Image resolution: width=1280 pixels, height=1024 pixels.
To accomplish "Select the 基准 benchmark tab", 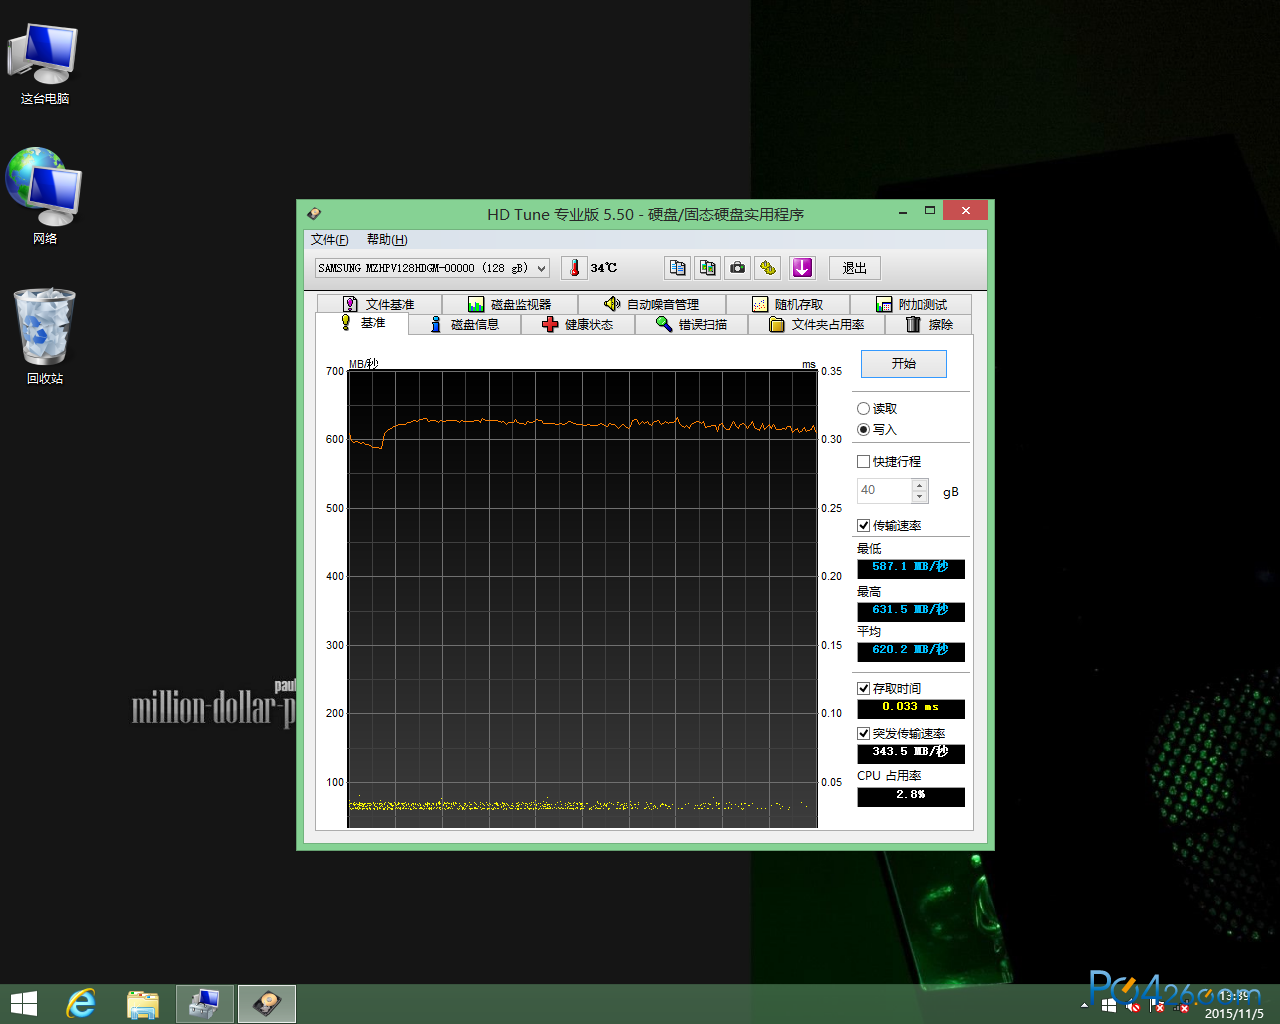I will pos(363,323).
